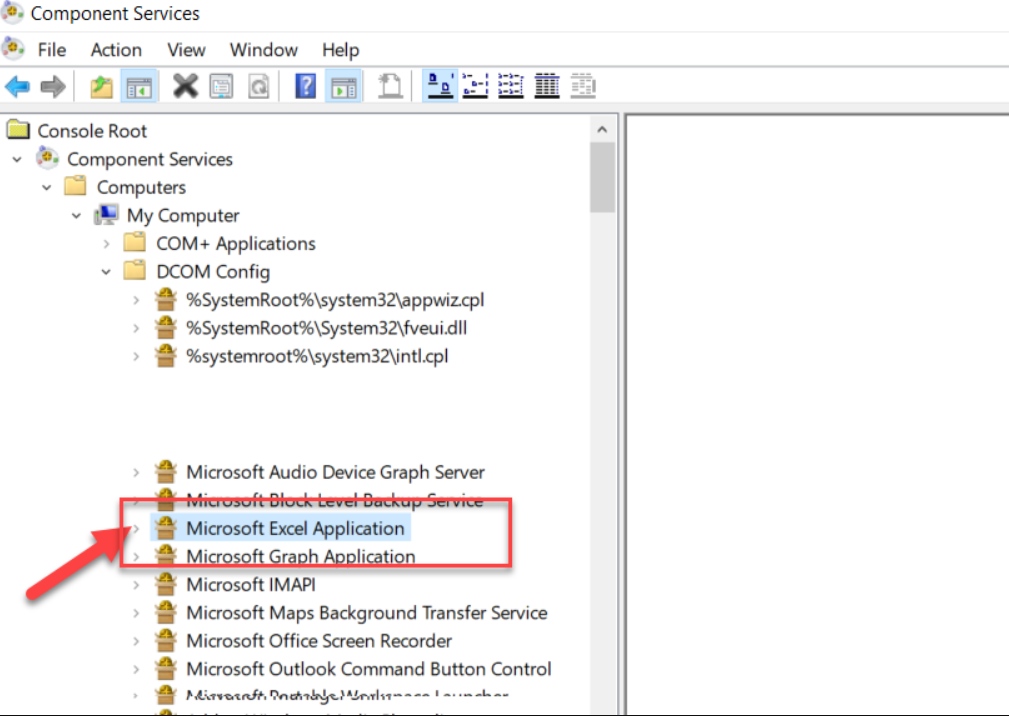Click the Delete X toolbar icon

pyautogui.click(x=185, y=86)
